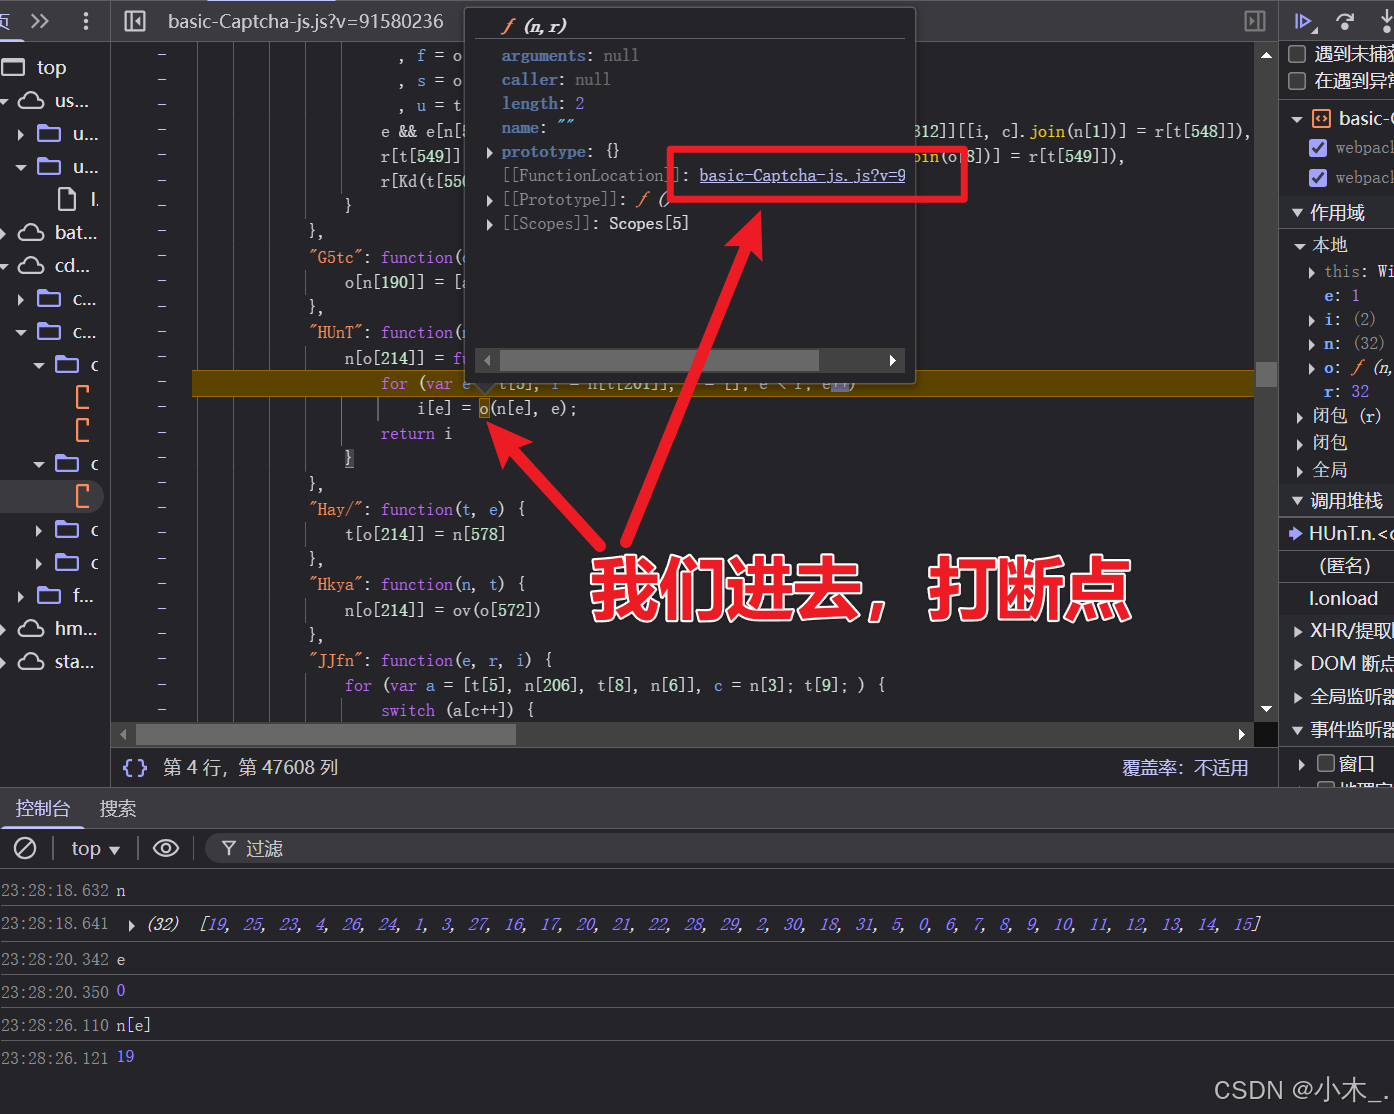Select the top frame icon in navigator
Image resolution: width=1394 pixels, height=1114 pixels.
click(x=13, y=67)
